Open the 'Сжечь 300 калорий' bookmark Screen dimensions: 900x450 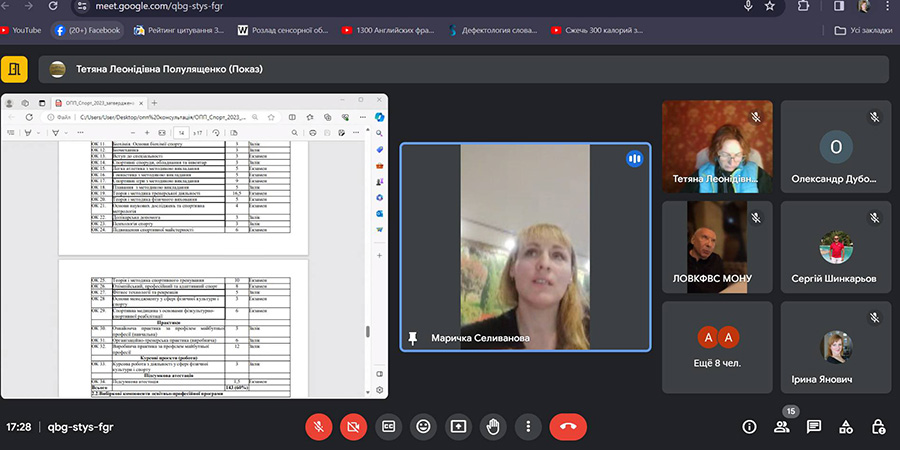[x=597, y=30]
